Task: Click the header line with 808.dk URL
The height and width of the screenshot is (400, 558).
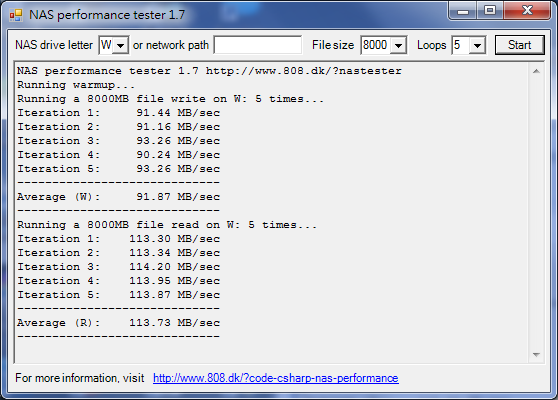Action: click(209, 71)
